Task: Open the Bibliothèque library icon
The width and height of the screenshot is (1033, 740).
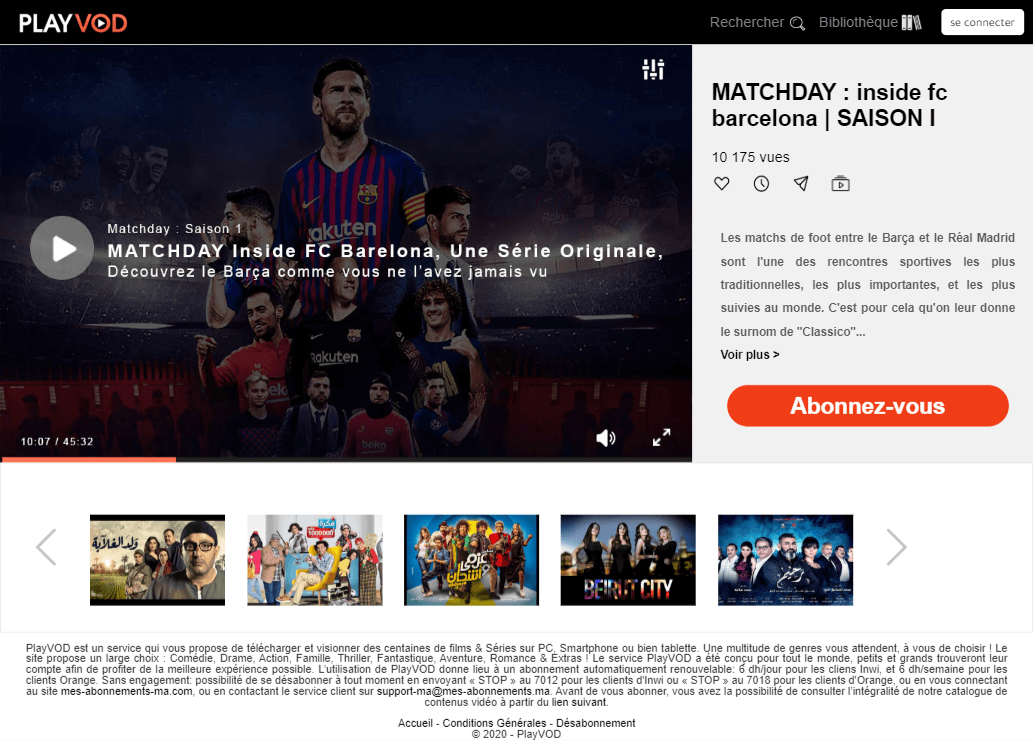Action: [x=912, y=22]
